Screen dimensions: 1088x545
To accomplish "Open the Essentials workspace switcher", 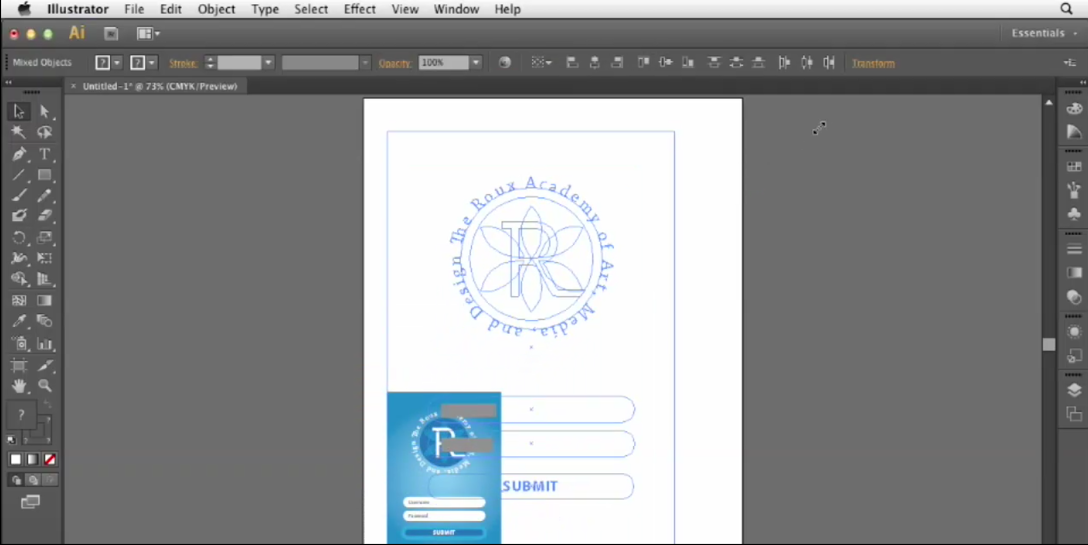I will coord(1043,33).
